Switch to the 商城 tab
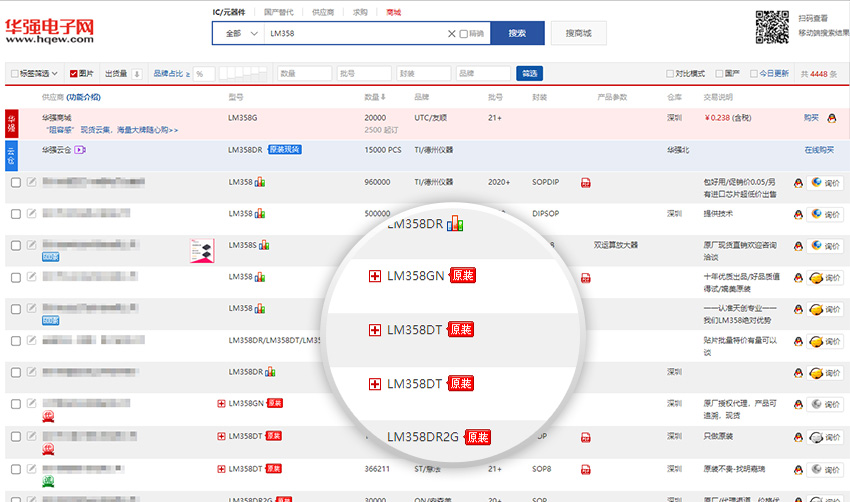The height and width of the screenshot is (502, 850). [x=394, y=12]
